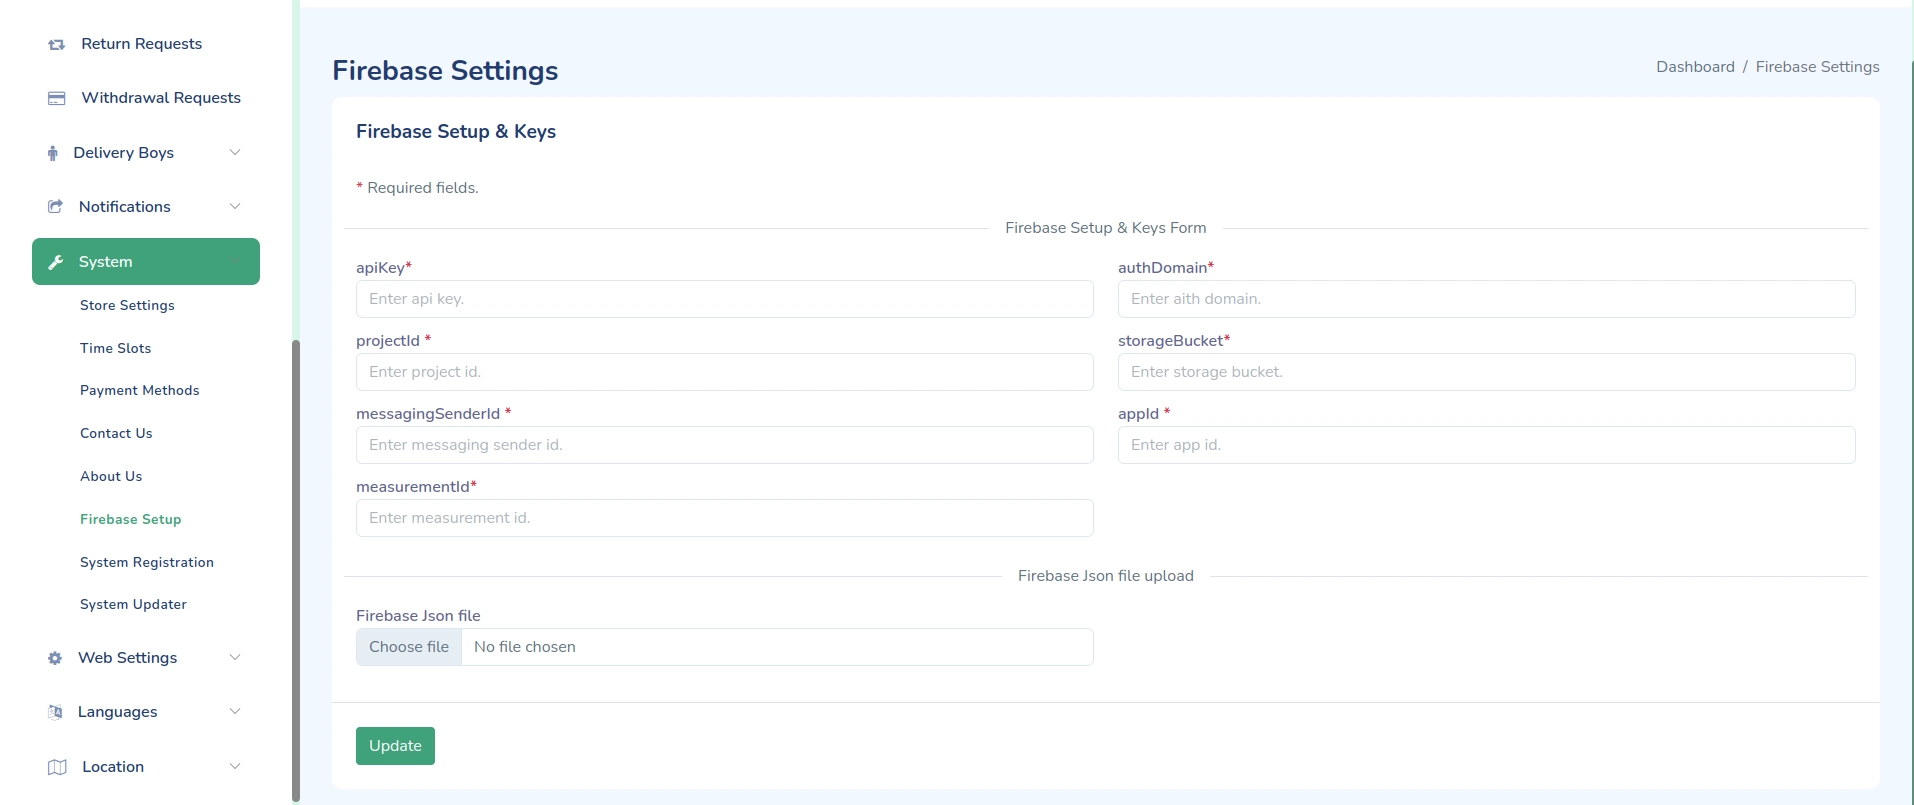Open the Languages menu label
Screen dimensions: 1914x805
point(118,711)
